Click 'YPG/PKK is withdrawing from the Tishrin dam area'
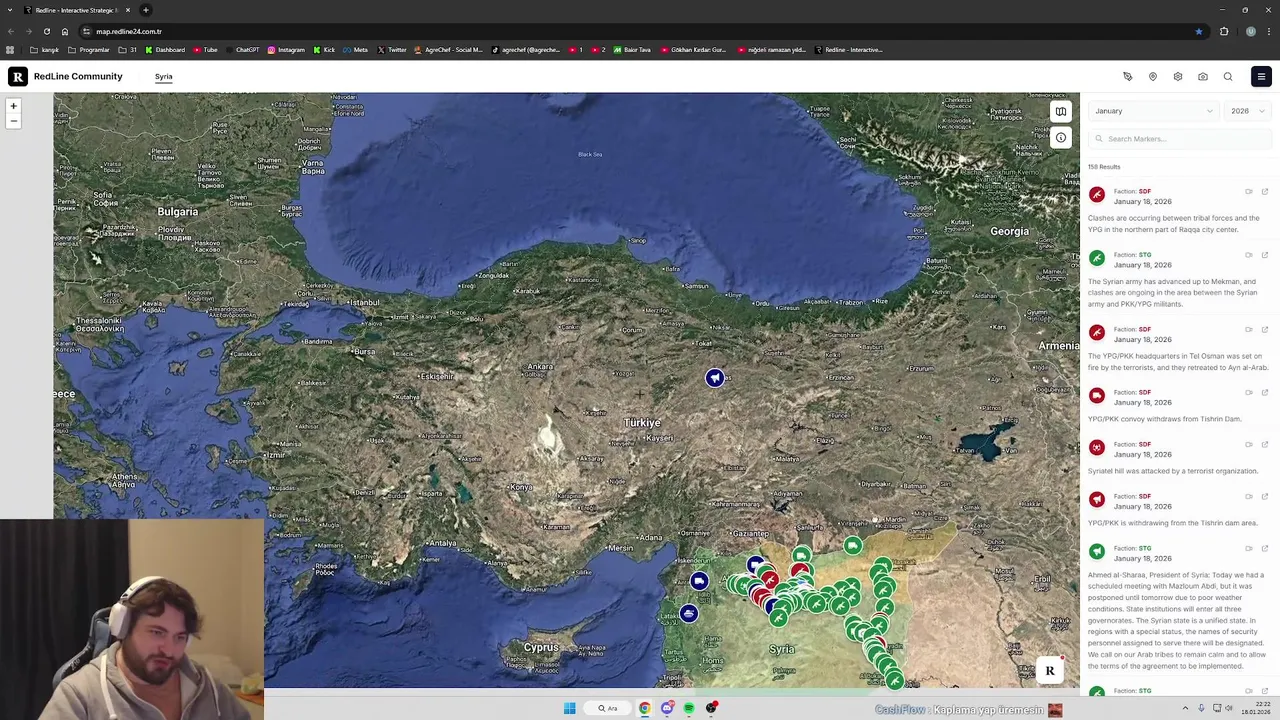1280x720 pixels. pos(1173,523)
